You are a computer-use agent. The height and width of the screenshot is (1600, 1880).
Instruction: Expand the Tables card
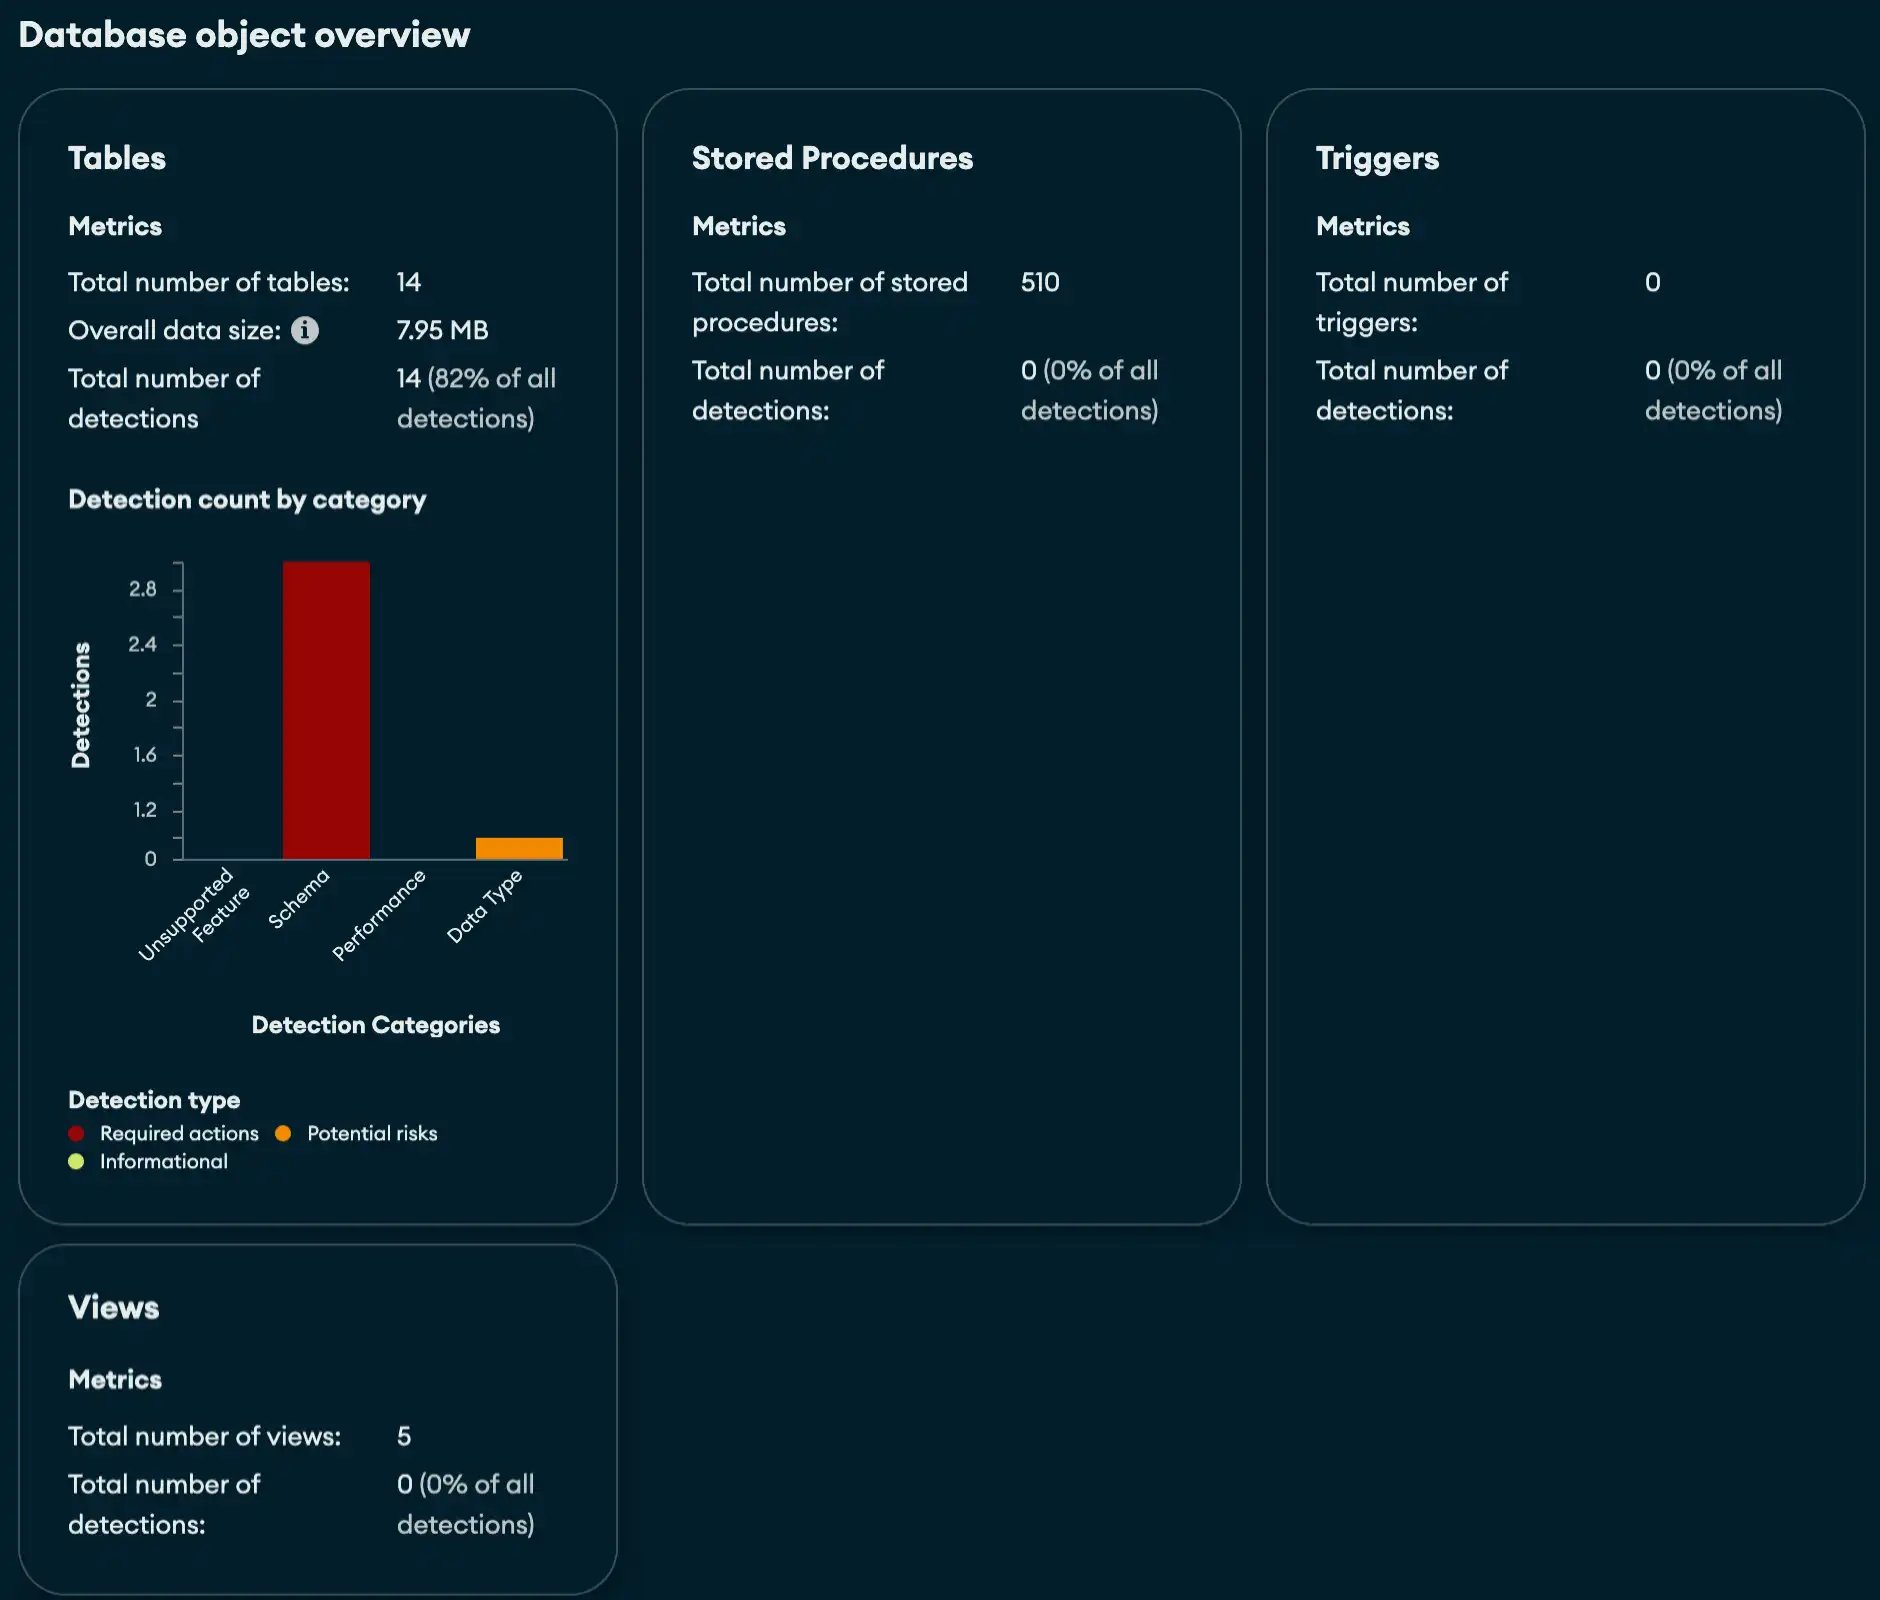[117, 158]
